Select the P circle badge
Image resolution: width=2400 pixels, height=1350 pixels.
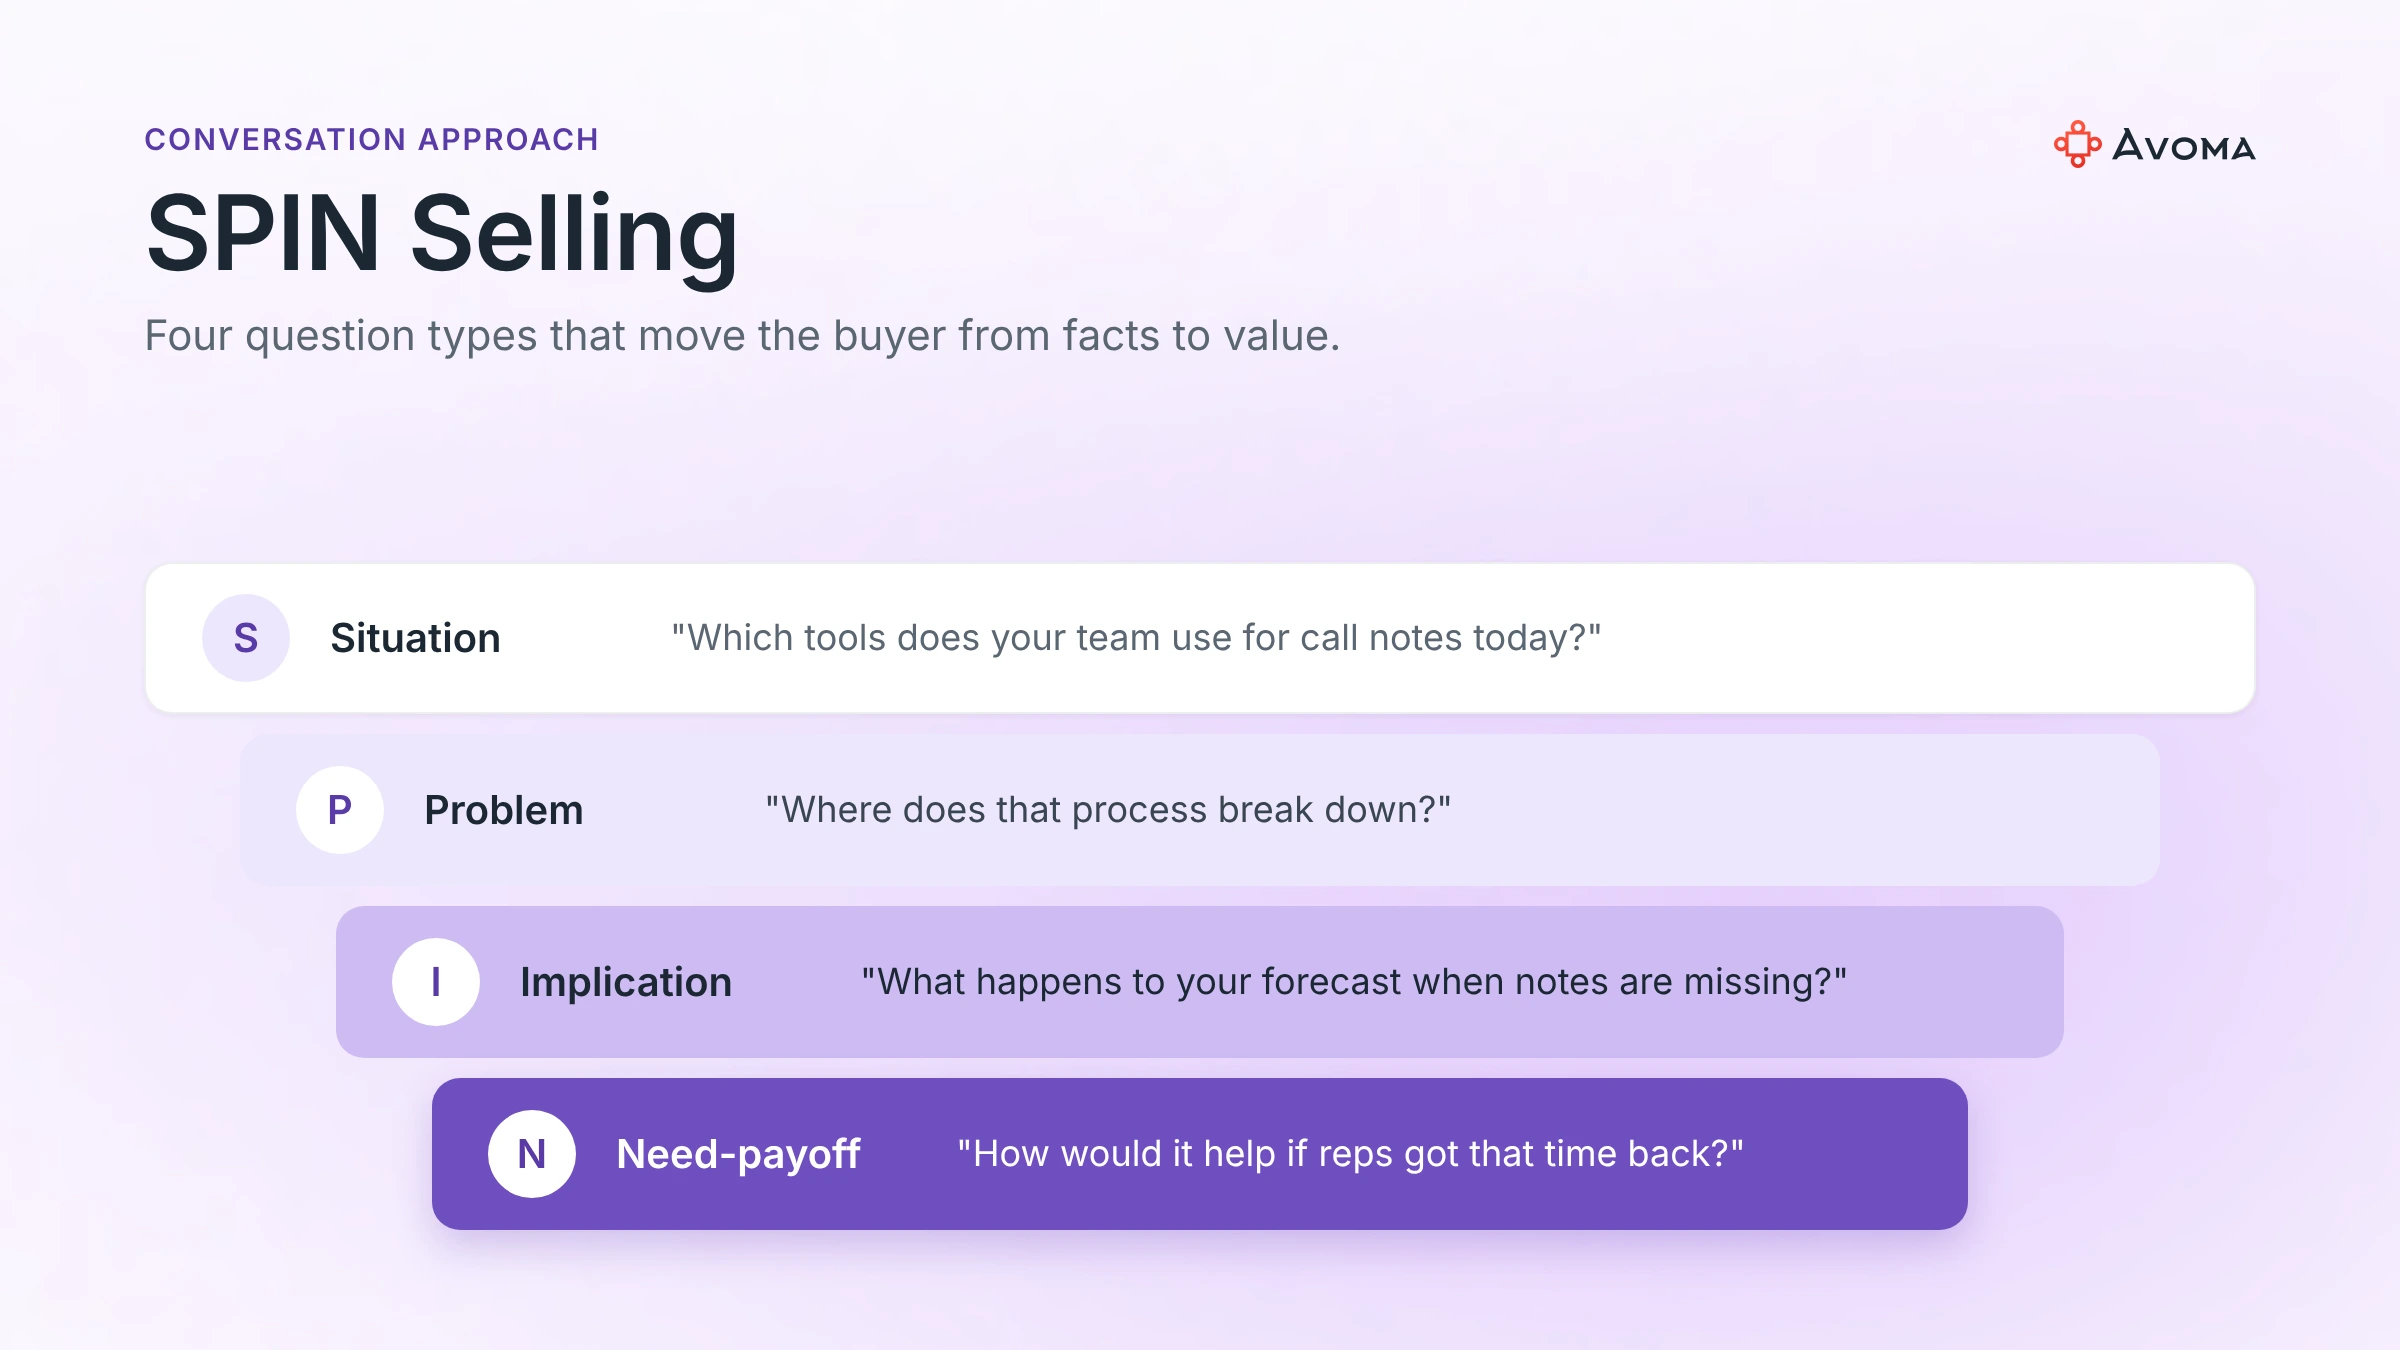click(x=340, y=810)
